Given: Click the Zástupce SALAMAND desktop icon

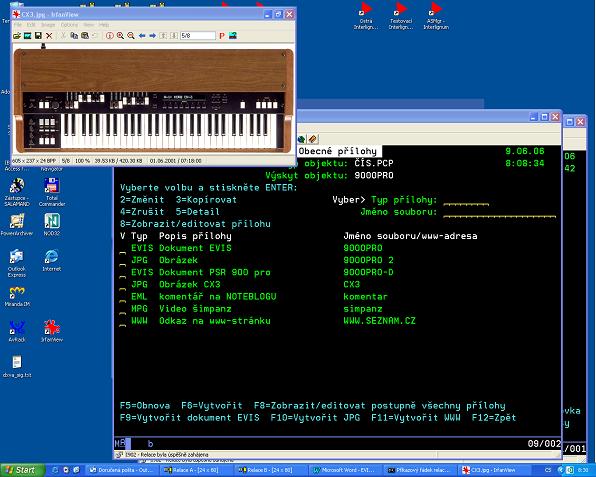Looking at the screenshot, I should [17, 192].
